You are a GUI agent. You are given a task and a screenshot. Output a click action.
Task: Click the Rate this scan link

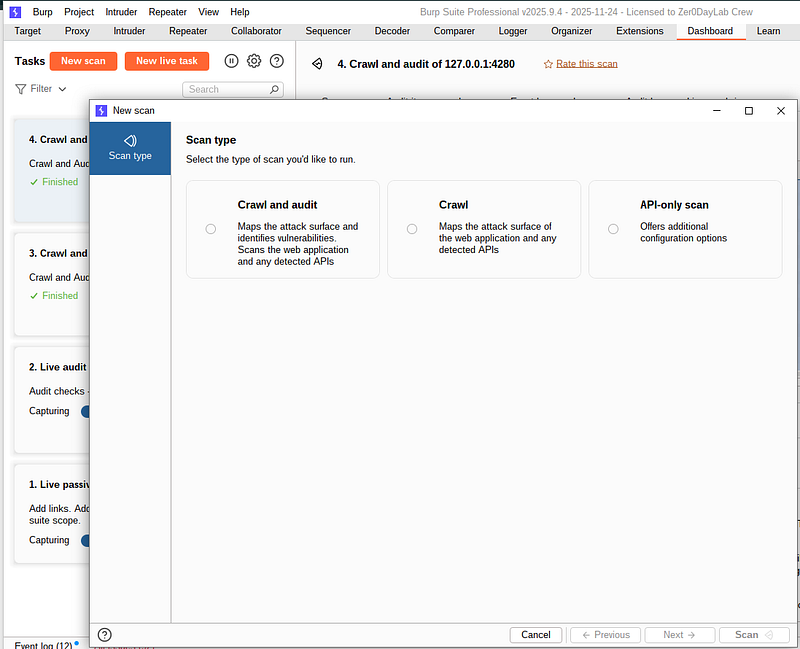(587, 64)
